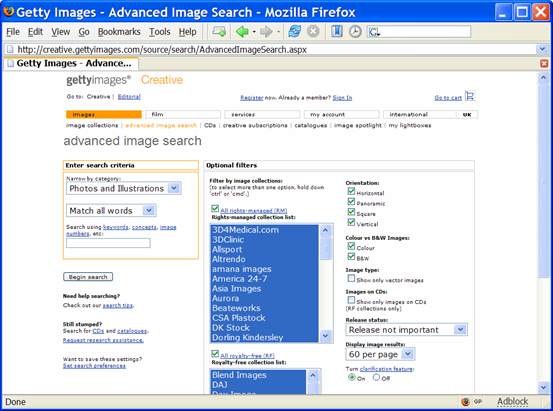Open the address bar history dropdown
The image size is (553, 411).
point(542,49)
